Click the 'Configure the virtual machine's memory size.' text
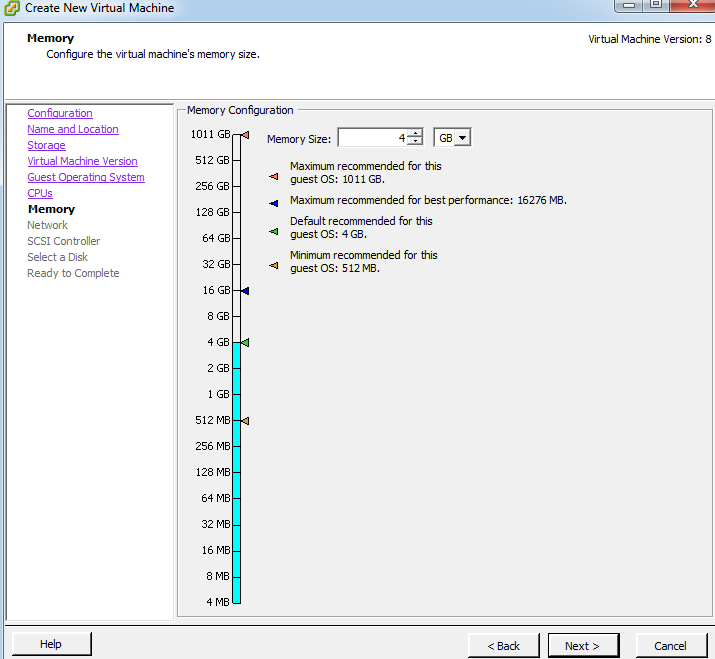Image resolution: width=715 pixels, height=659 pixels. pyautogui.click(x=153, y=54)
